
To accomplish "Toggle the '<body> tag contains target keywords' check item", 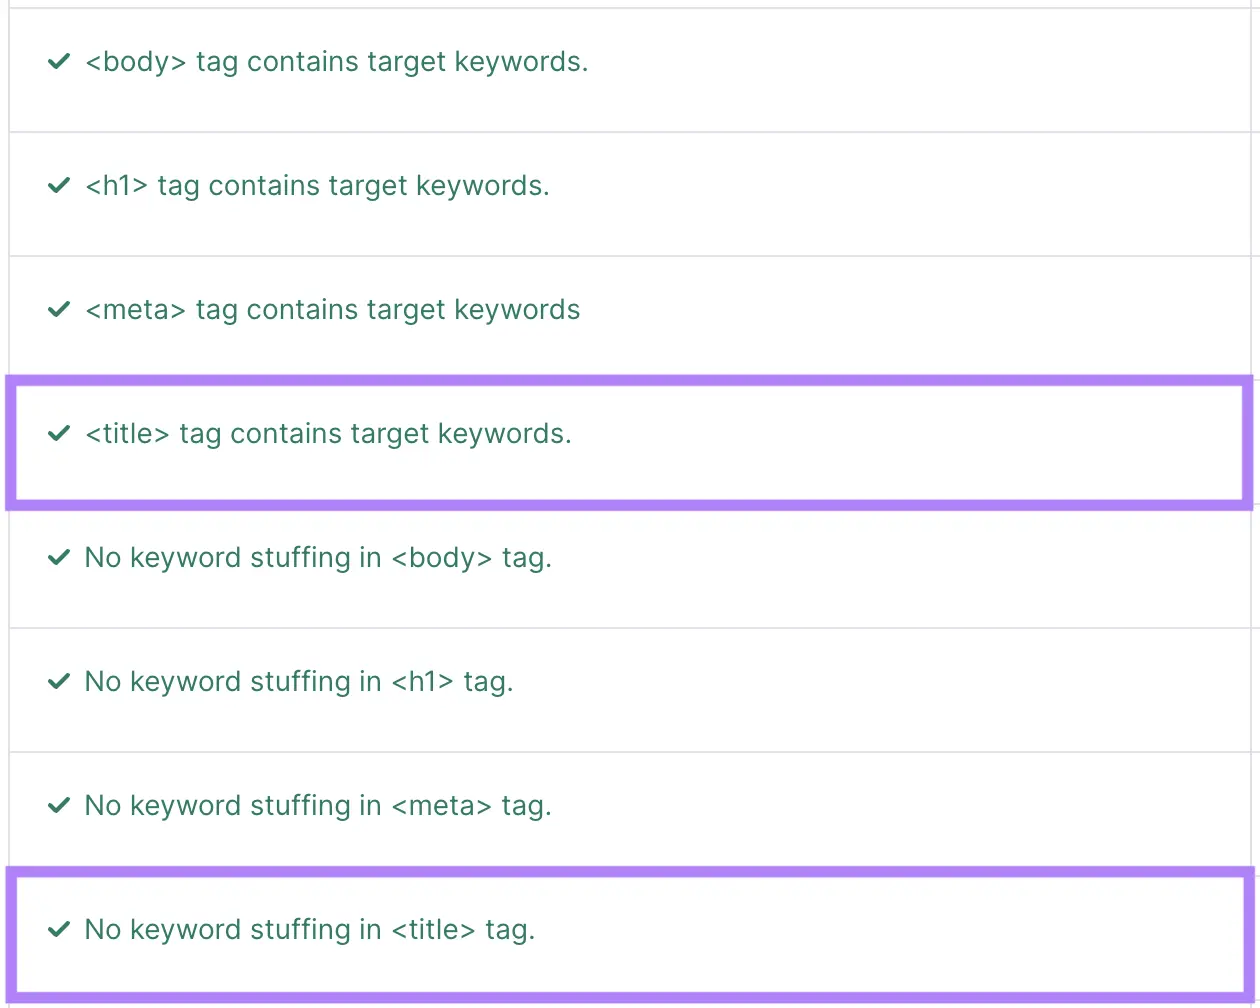I will coord(337,61).
